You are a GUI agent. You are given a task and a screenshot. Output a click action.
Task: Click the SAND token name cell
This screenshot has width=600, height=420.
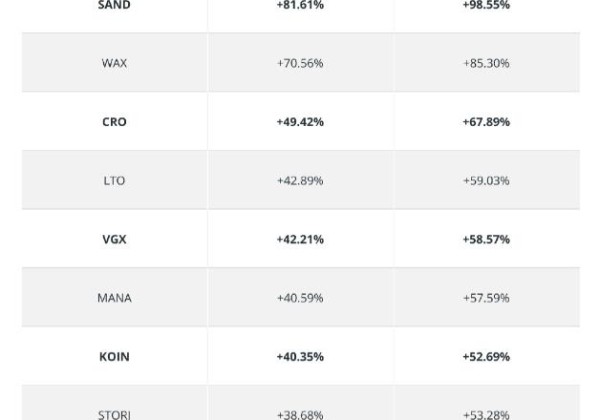(x=114, y=6)
